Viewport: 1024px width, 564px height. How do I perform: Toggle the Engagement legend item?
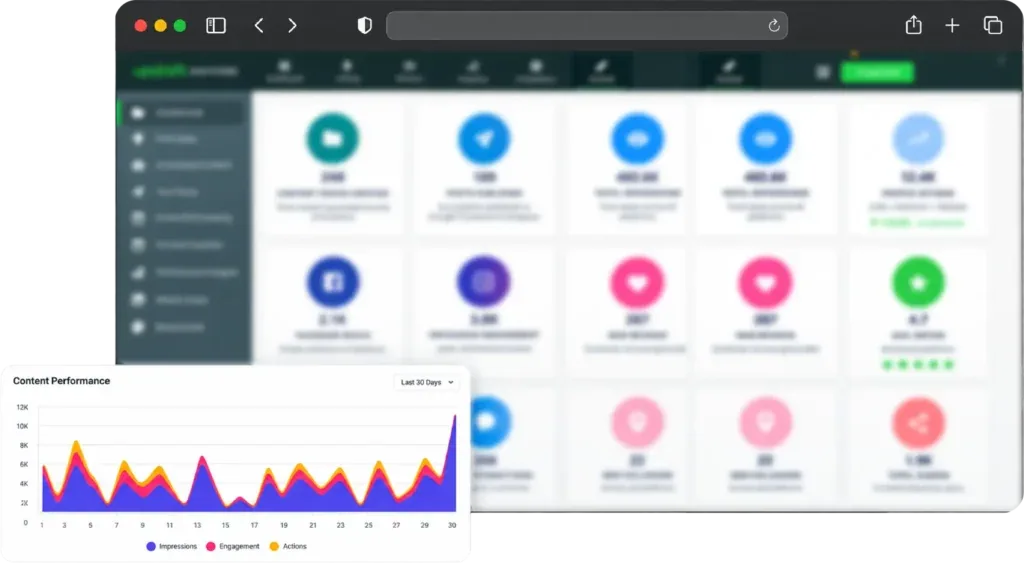point(232,546)
